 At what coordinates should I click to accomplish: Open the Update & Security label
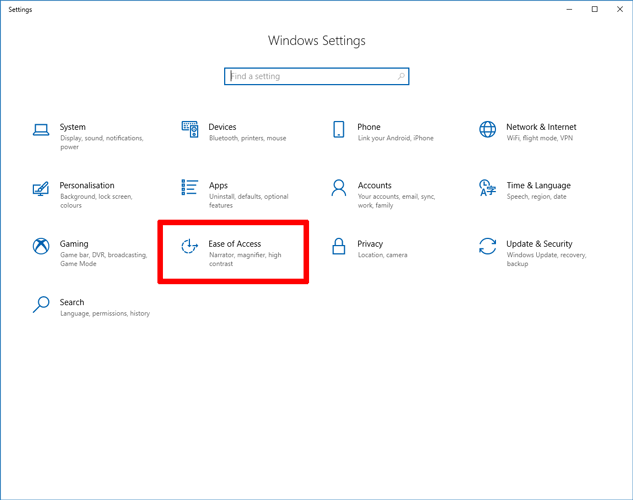tap(539, 243)
